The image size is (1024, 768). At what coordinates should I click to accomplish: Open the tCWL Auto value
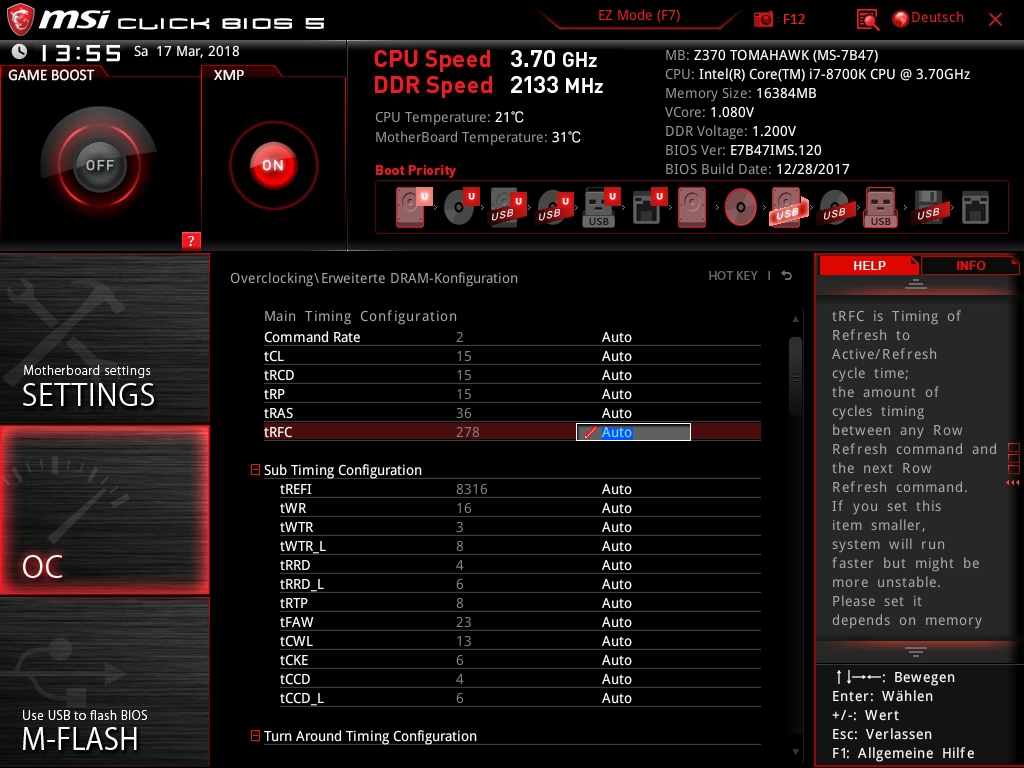pyautogui.click(x=616, y=641)
